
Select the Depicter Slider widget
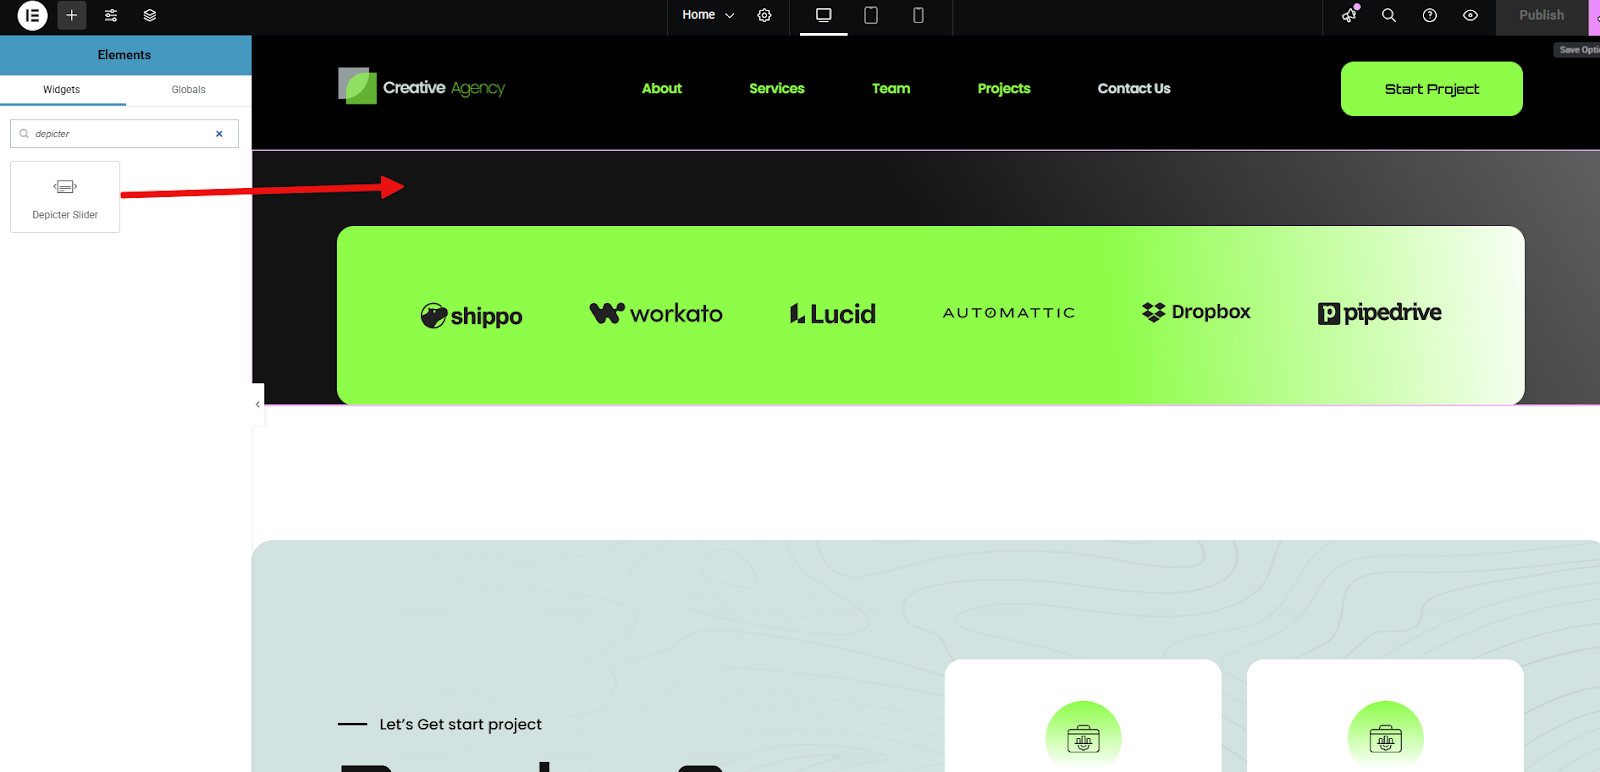(65, 197)
